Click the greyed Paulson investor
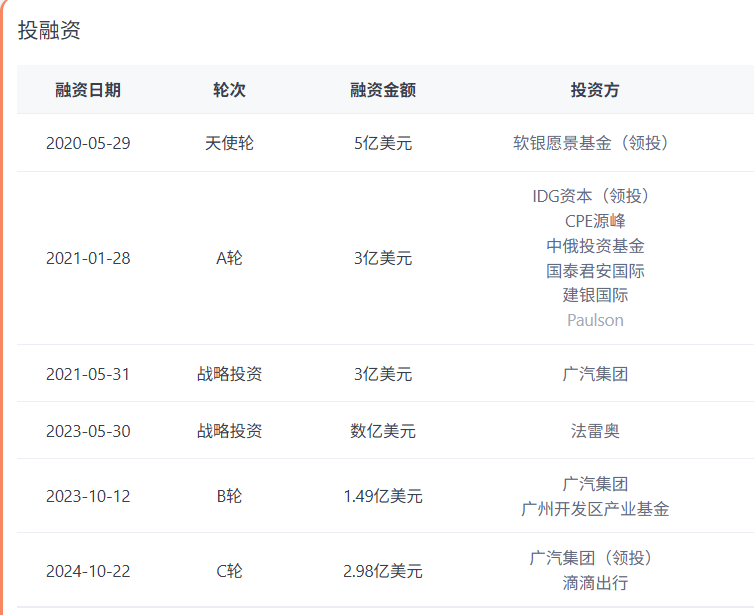This screenshot has width=754, height=615. (x=595, y=320)
